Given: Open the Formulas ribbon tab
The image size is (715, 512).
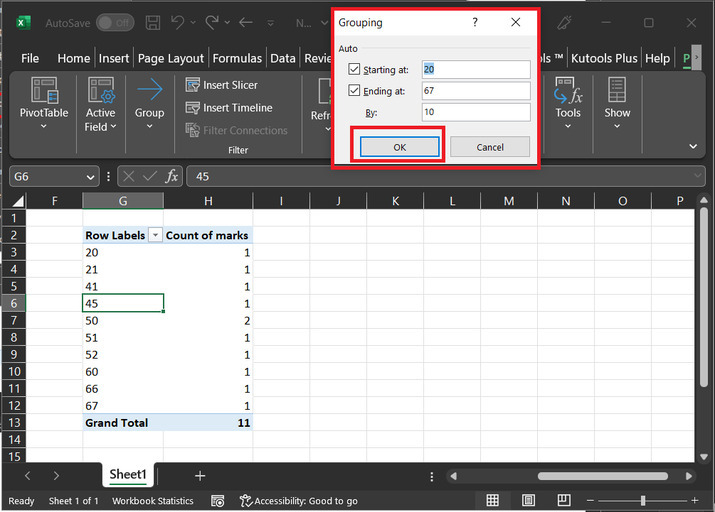Looking at the screenshot, I should [x=237, y=58].
